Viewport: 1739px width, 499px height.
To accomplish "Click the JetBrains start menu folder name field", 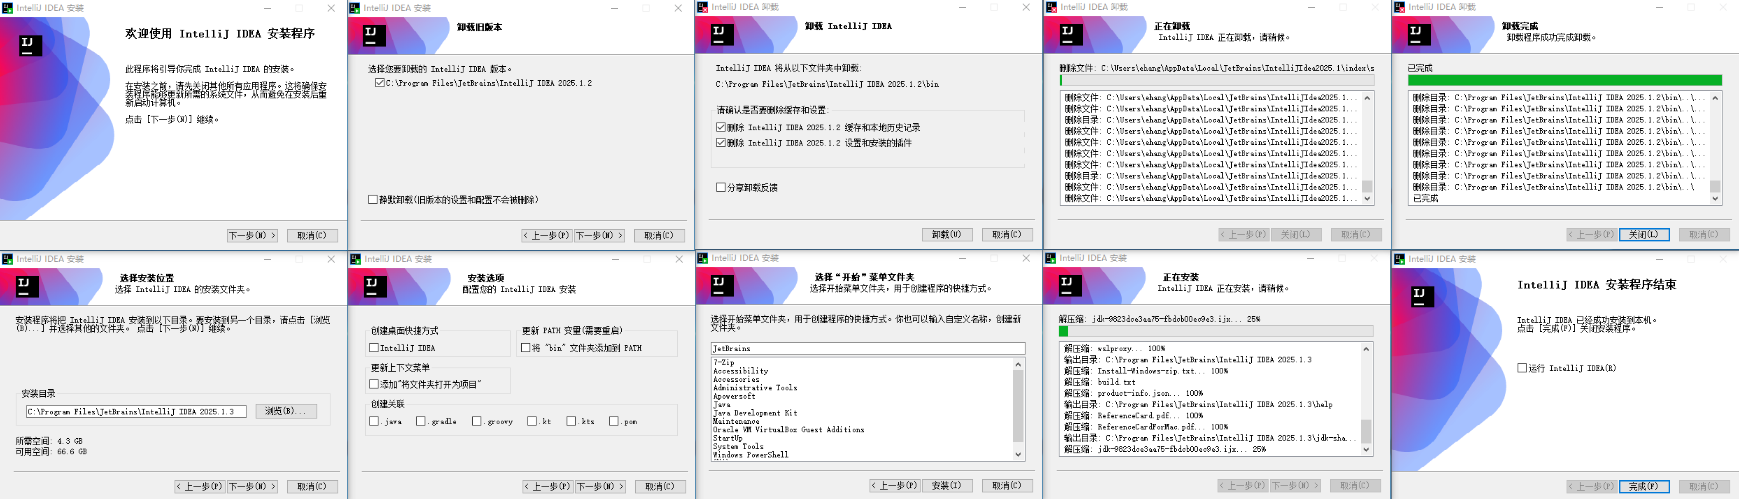I will pyautogui.click(x=868, y=348).
